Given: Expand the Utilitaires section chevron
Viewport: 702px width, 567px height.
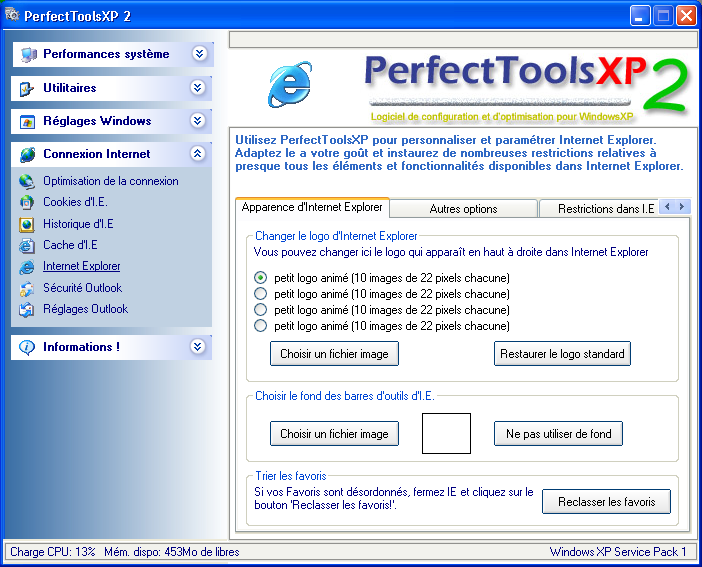Looking at the screenshot, I should point(198,87).
